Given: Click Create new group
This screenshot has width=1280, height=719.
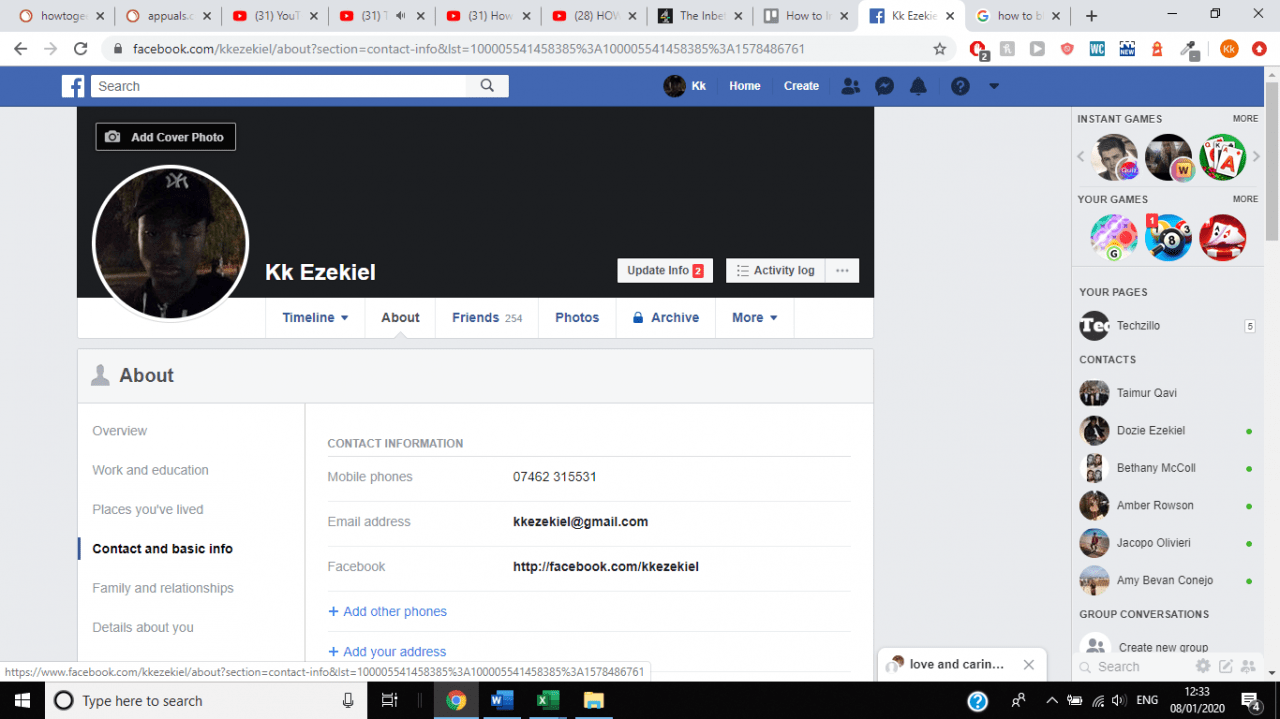Looking at the screenshot, I should [x=1163, y=647].
